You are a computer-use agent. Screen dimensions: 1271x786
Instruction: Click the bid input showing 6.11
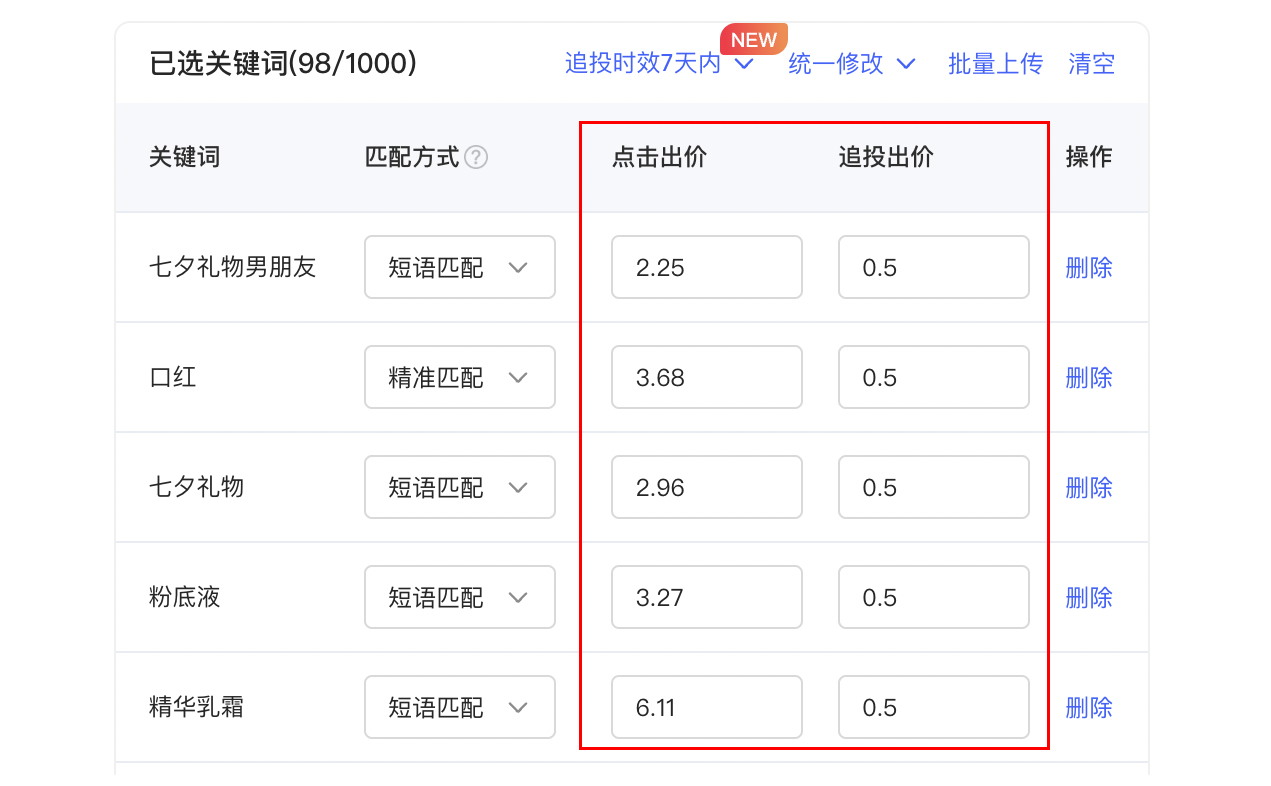coord(706,707)
